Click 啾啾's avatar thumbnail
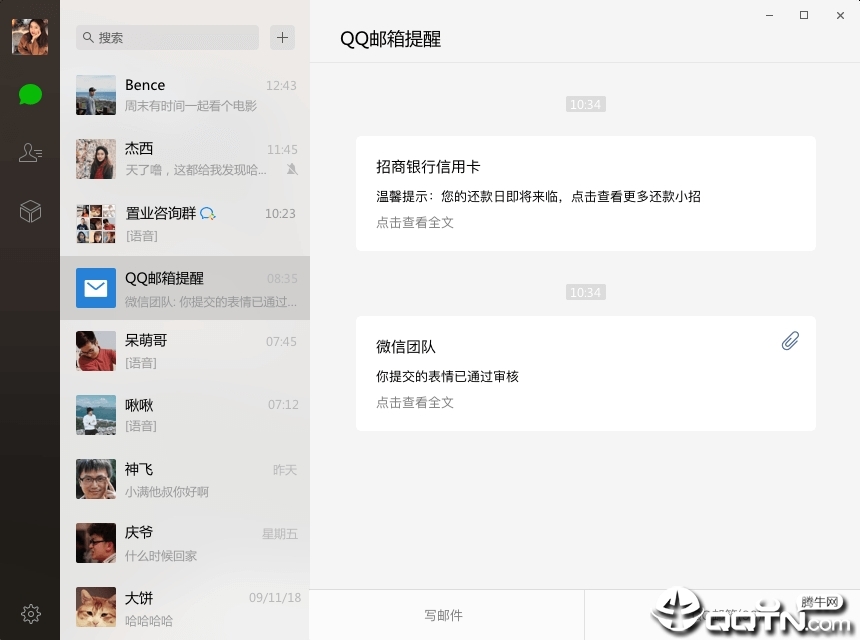Screen dimensions: 860x640 click(x=96, y=415)
